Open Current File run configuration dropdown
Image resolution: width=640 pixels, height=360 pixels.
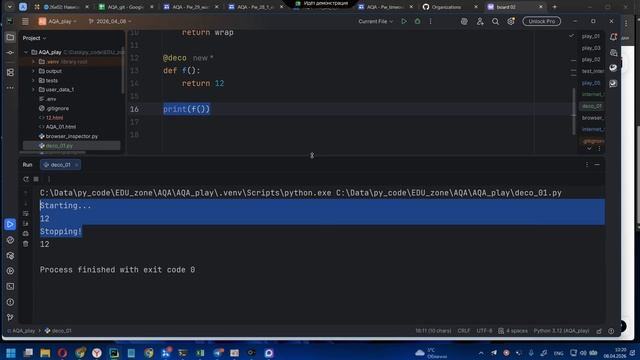[376, 21]
